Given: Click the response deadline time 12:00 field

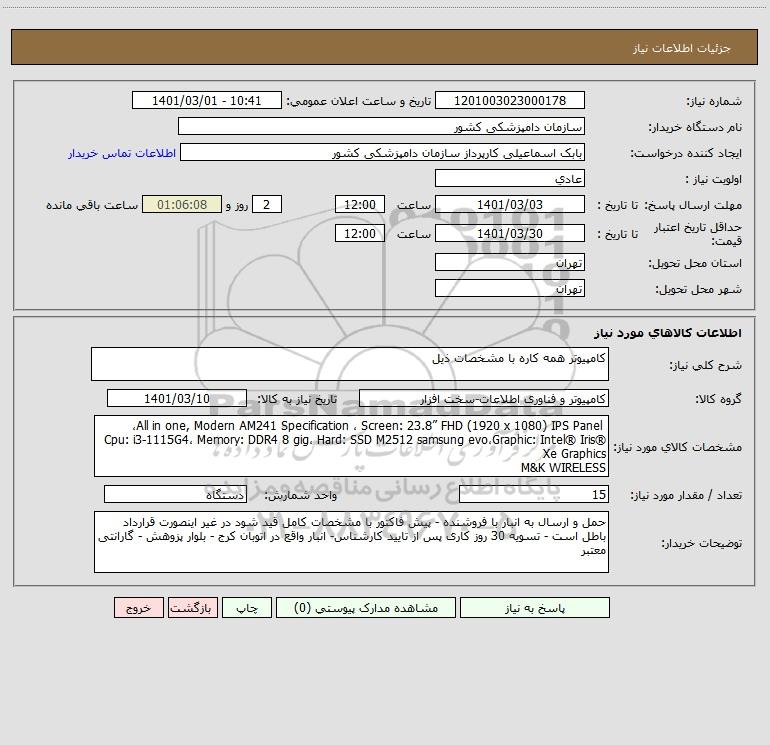Looking at the screenshot, I should point(359,205).
